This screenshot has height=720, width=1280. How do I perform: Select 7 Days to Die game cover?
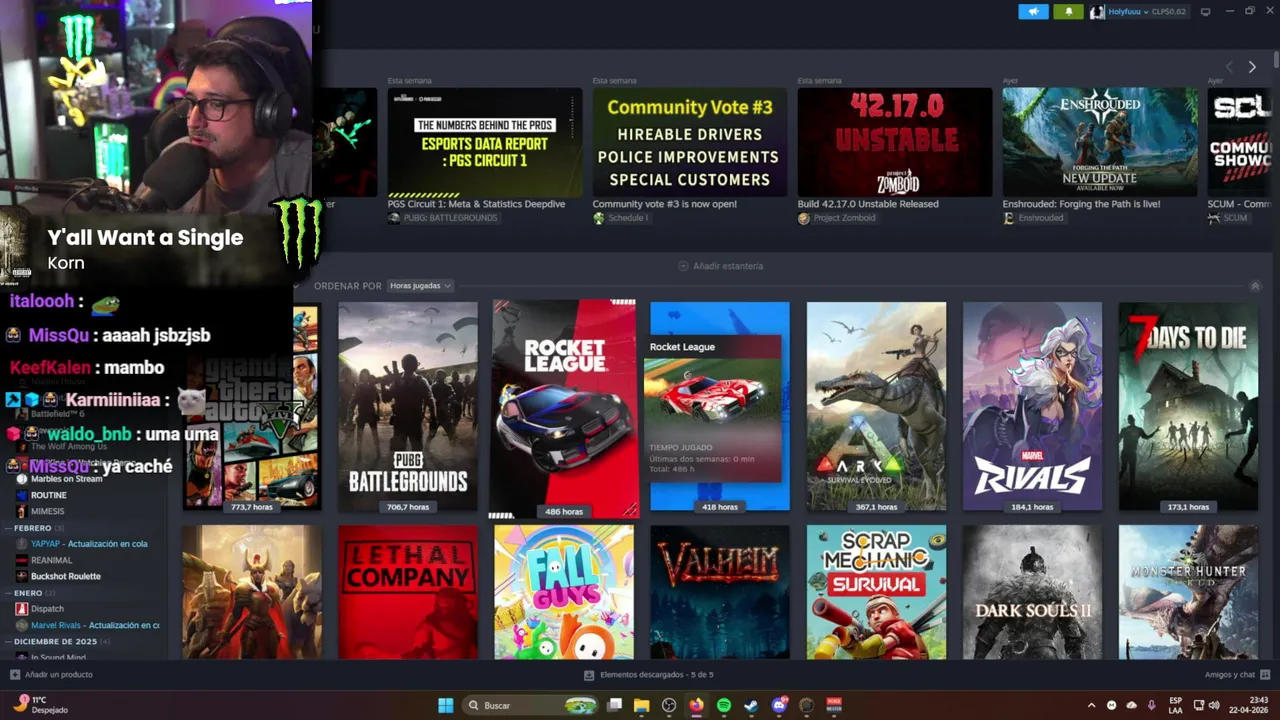coord(1188,406)
